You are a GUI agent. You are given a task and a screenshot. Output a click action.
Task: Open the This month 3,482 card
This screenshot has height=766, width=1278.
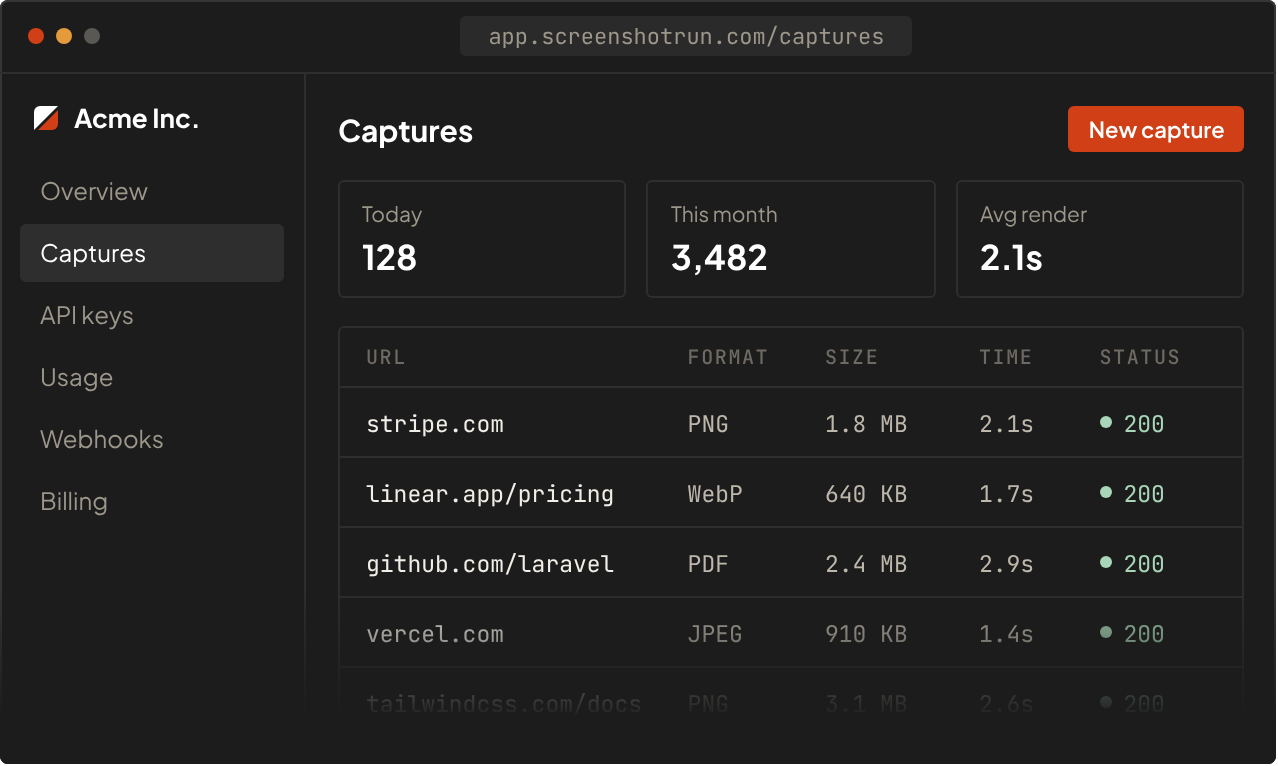pyautogui.click(x=791, y=239)
